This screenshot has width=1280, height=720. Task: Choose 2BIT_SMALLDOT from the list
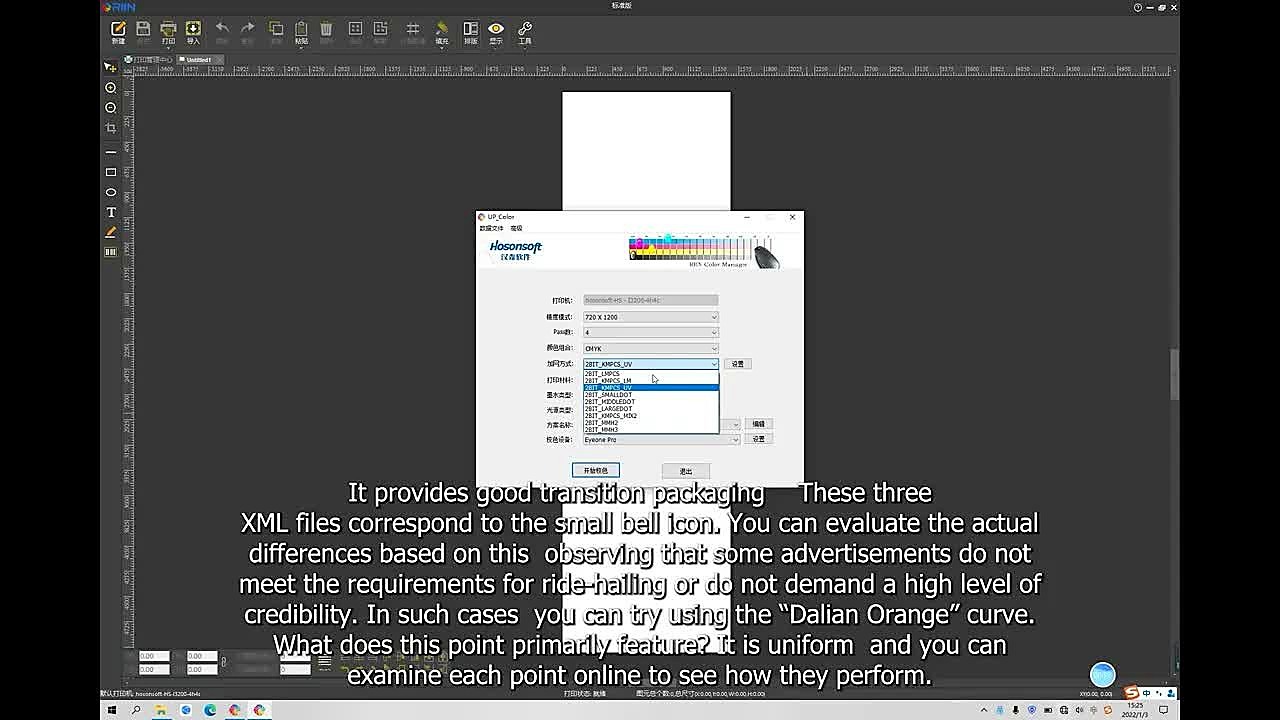click(x=651, y=394)
